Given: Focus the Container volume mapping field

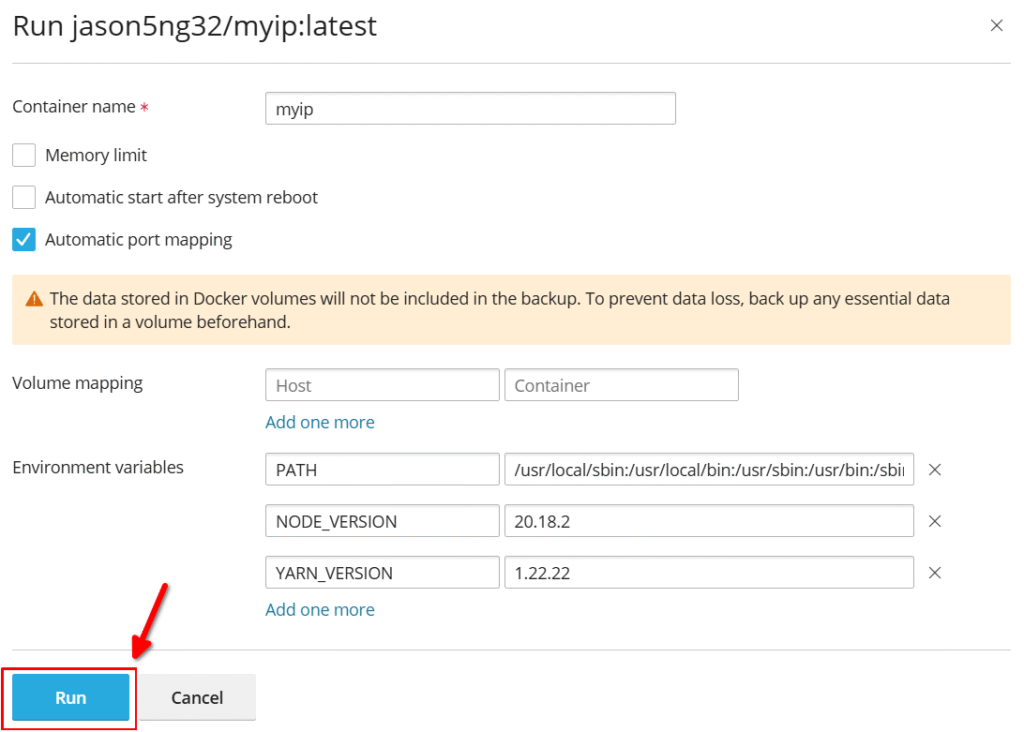Looking at the screenshot, I should 621,385.
